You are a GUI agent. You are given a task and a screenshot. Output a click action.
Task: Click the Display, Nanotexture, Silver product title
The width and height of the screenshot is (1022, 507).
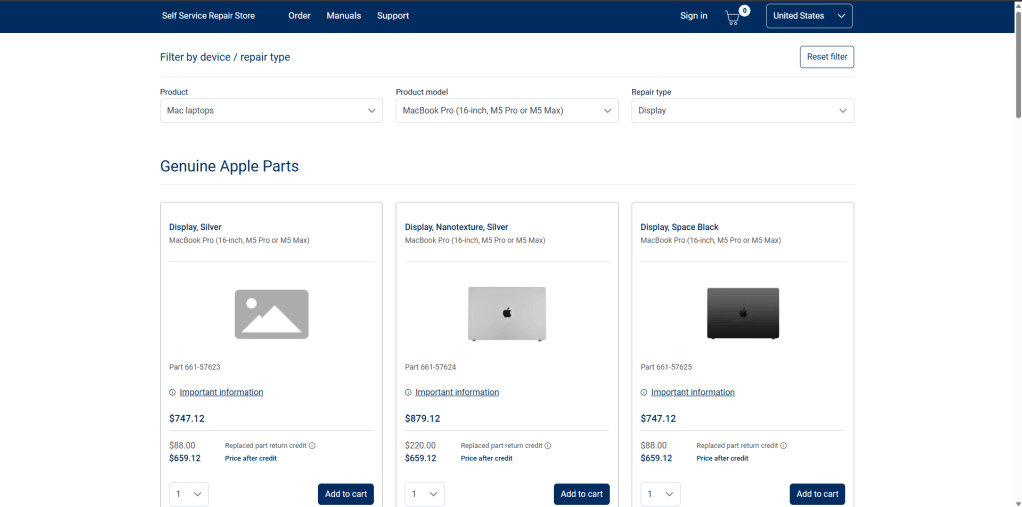tap(456, 227)
